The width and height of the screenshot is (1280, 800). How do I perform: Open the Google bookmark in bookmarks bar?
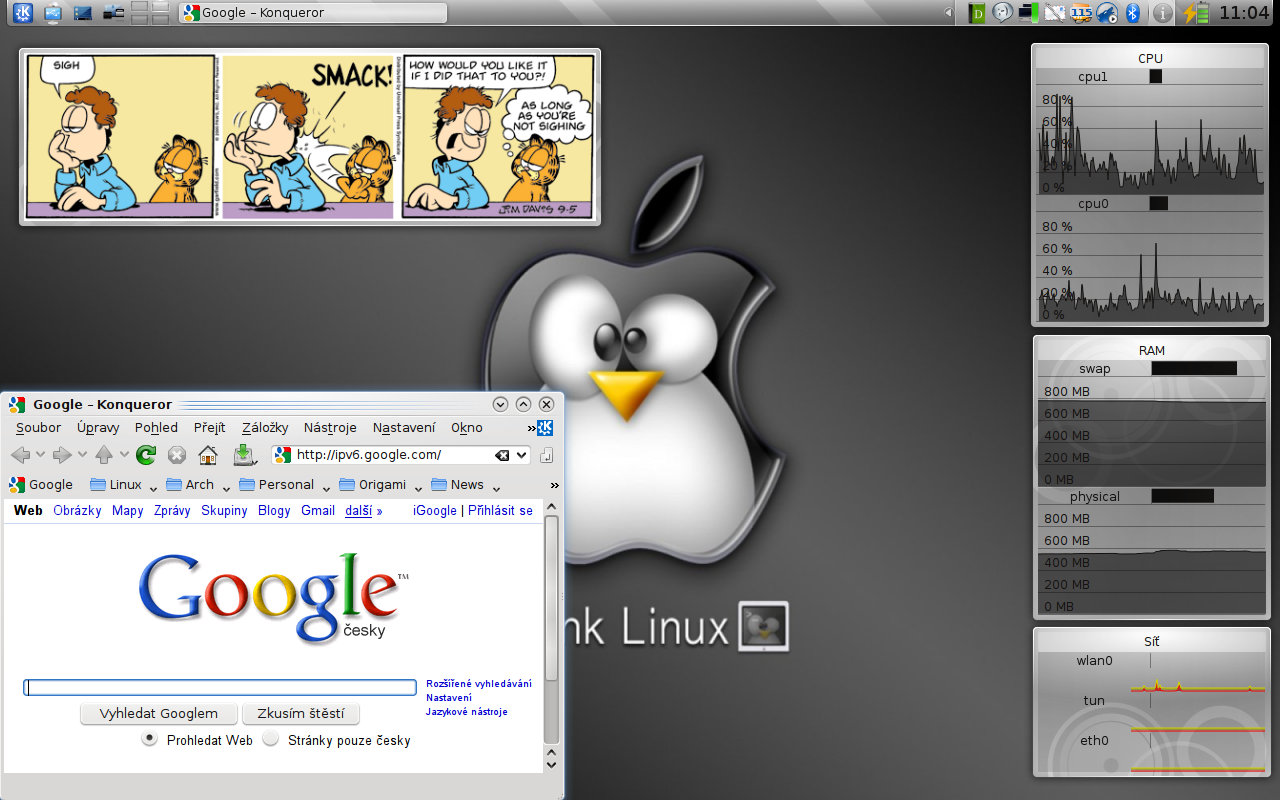point(41,485)
